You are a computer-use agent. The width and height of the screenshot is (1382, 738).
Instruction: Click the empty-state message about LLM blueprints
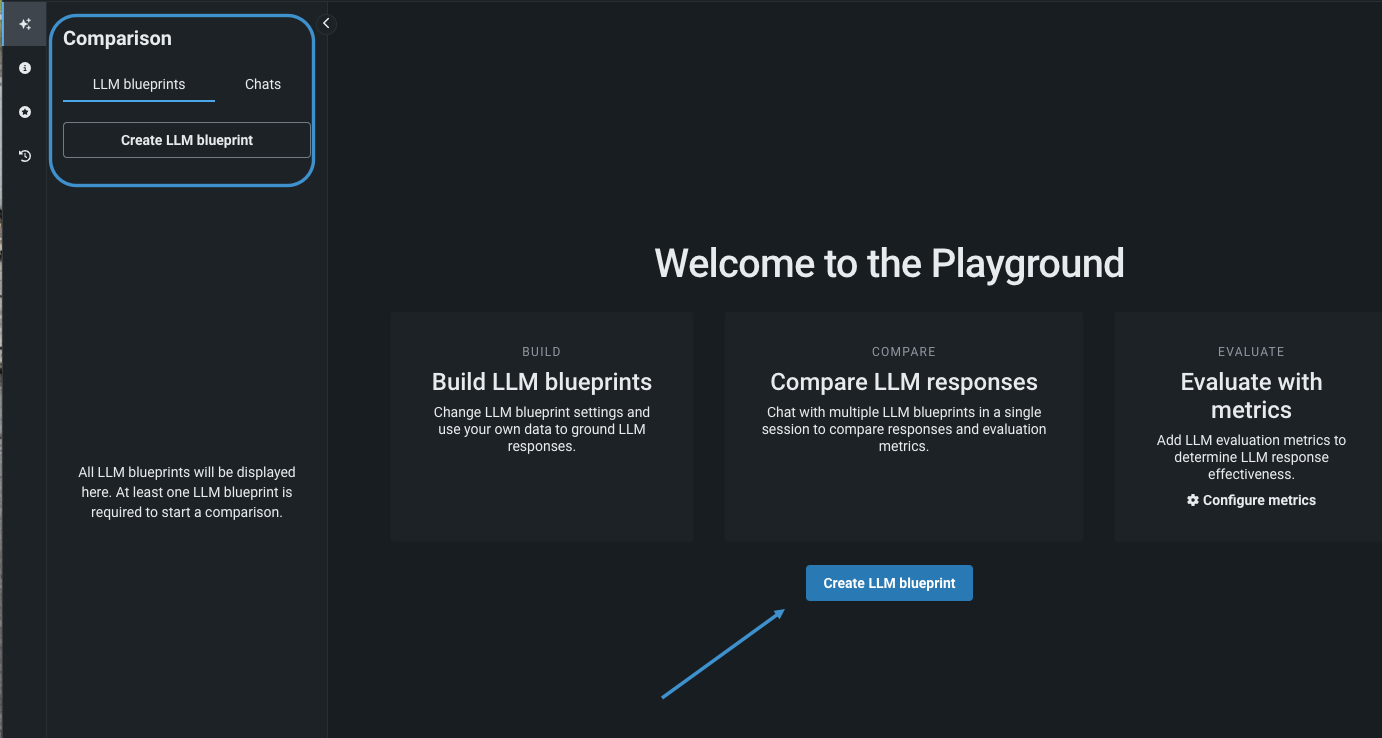pos(187,492)
